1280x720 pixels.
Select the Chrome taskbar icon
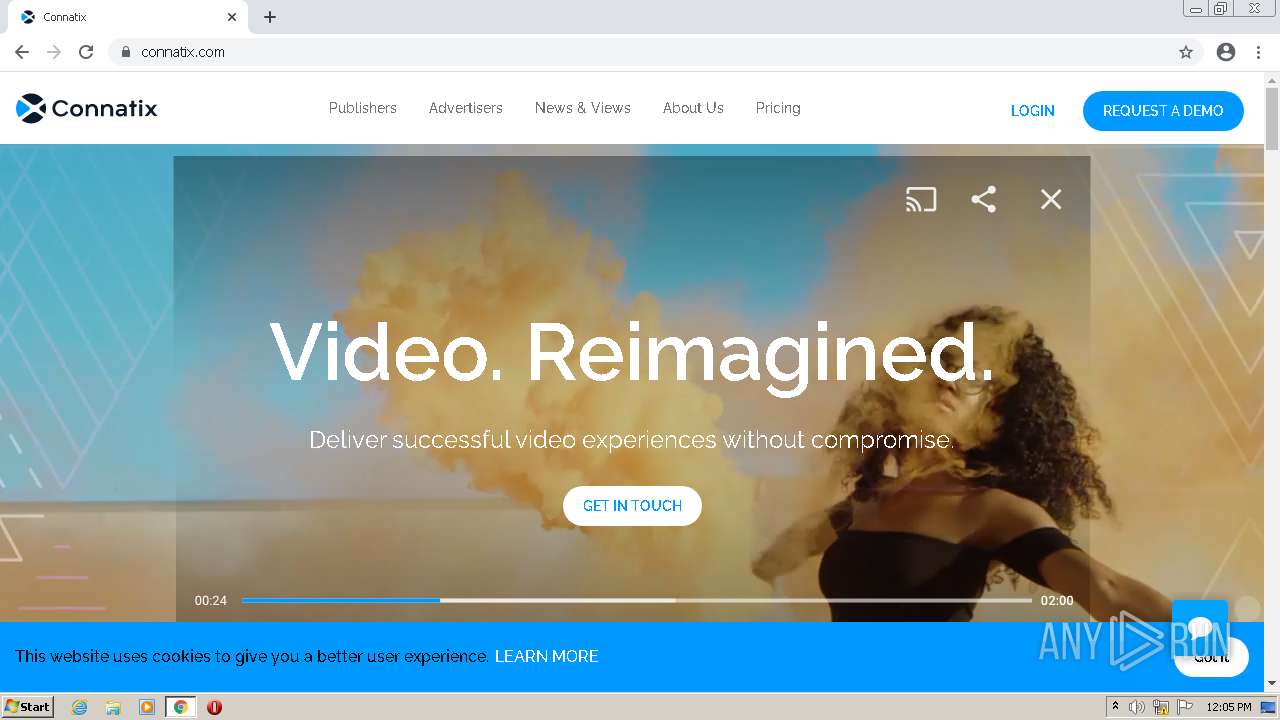181,707
